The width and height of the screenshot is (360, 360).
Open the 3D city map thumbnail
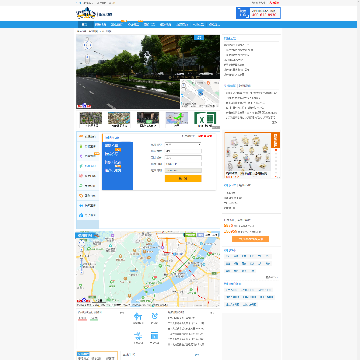point(119,119)
